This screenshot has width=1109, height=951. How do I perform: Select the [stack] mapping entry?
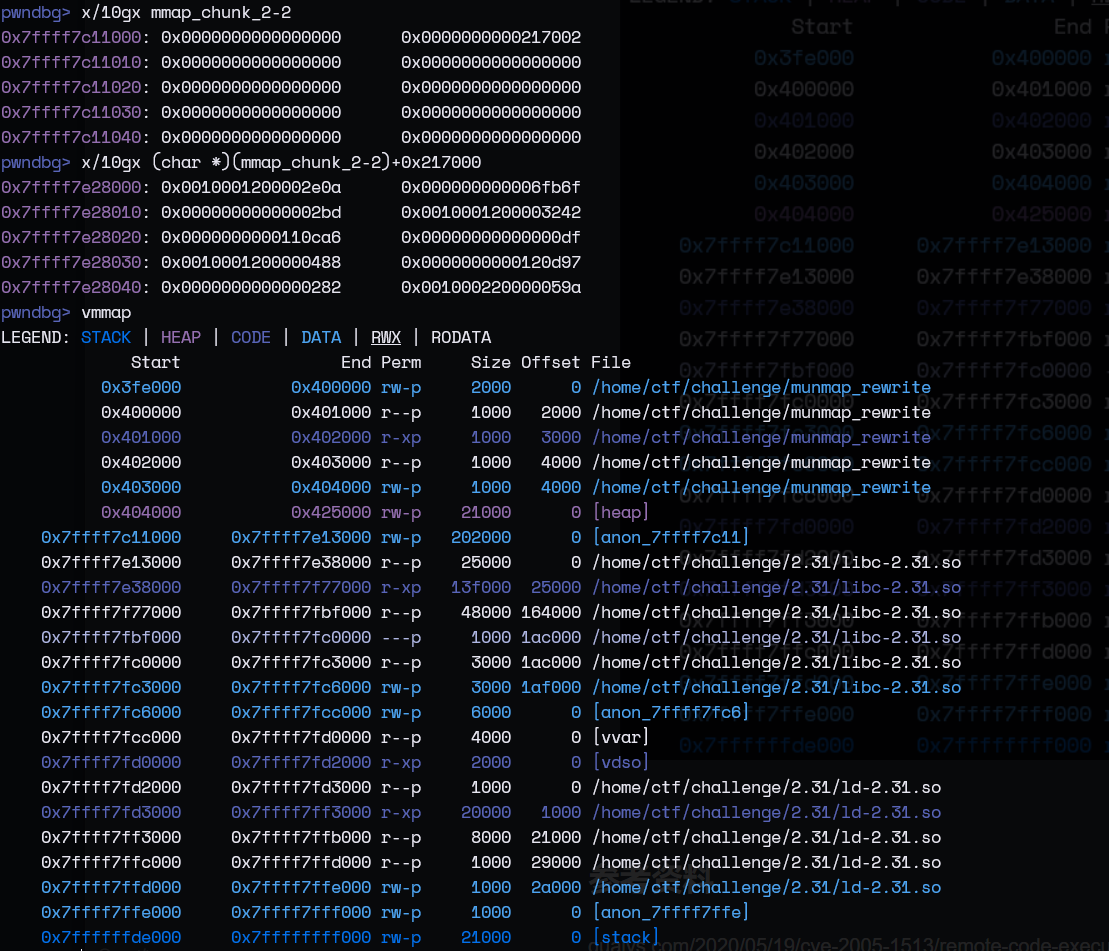(x=626, y=937)
